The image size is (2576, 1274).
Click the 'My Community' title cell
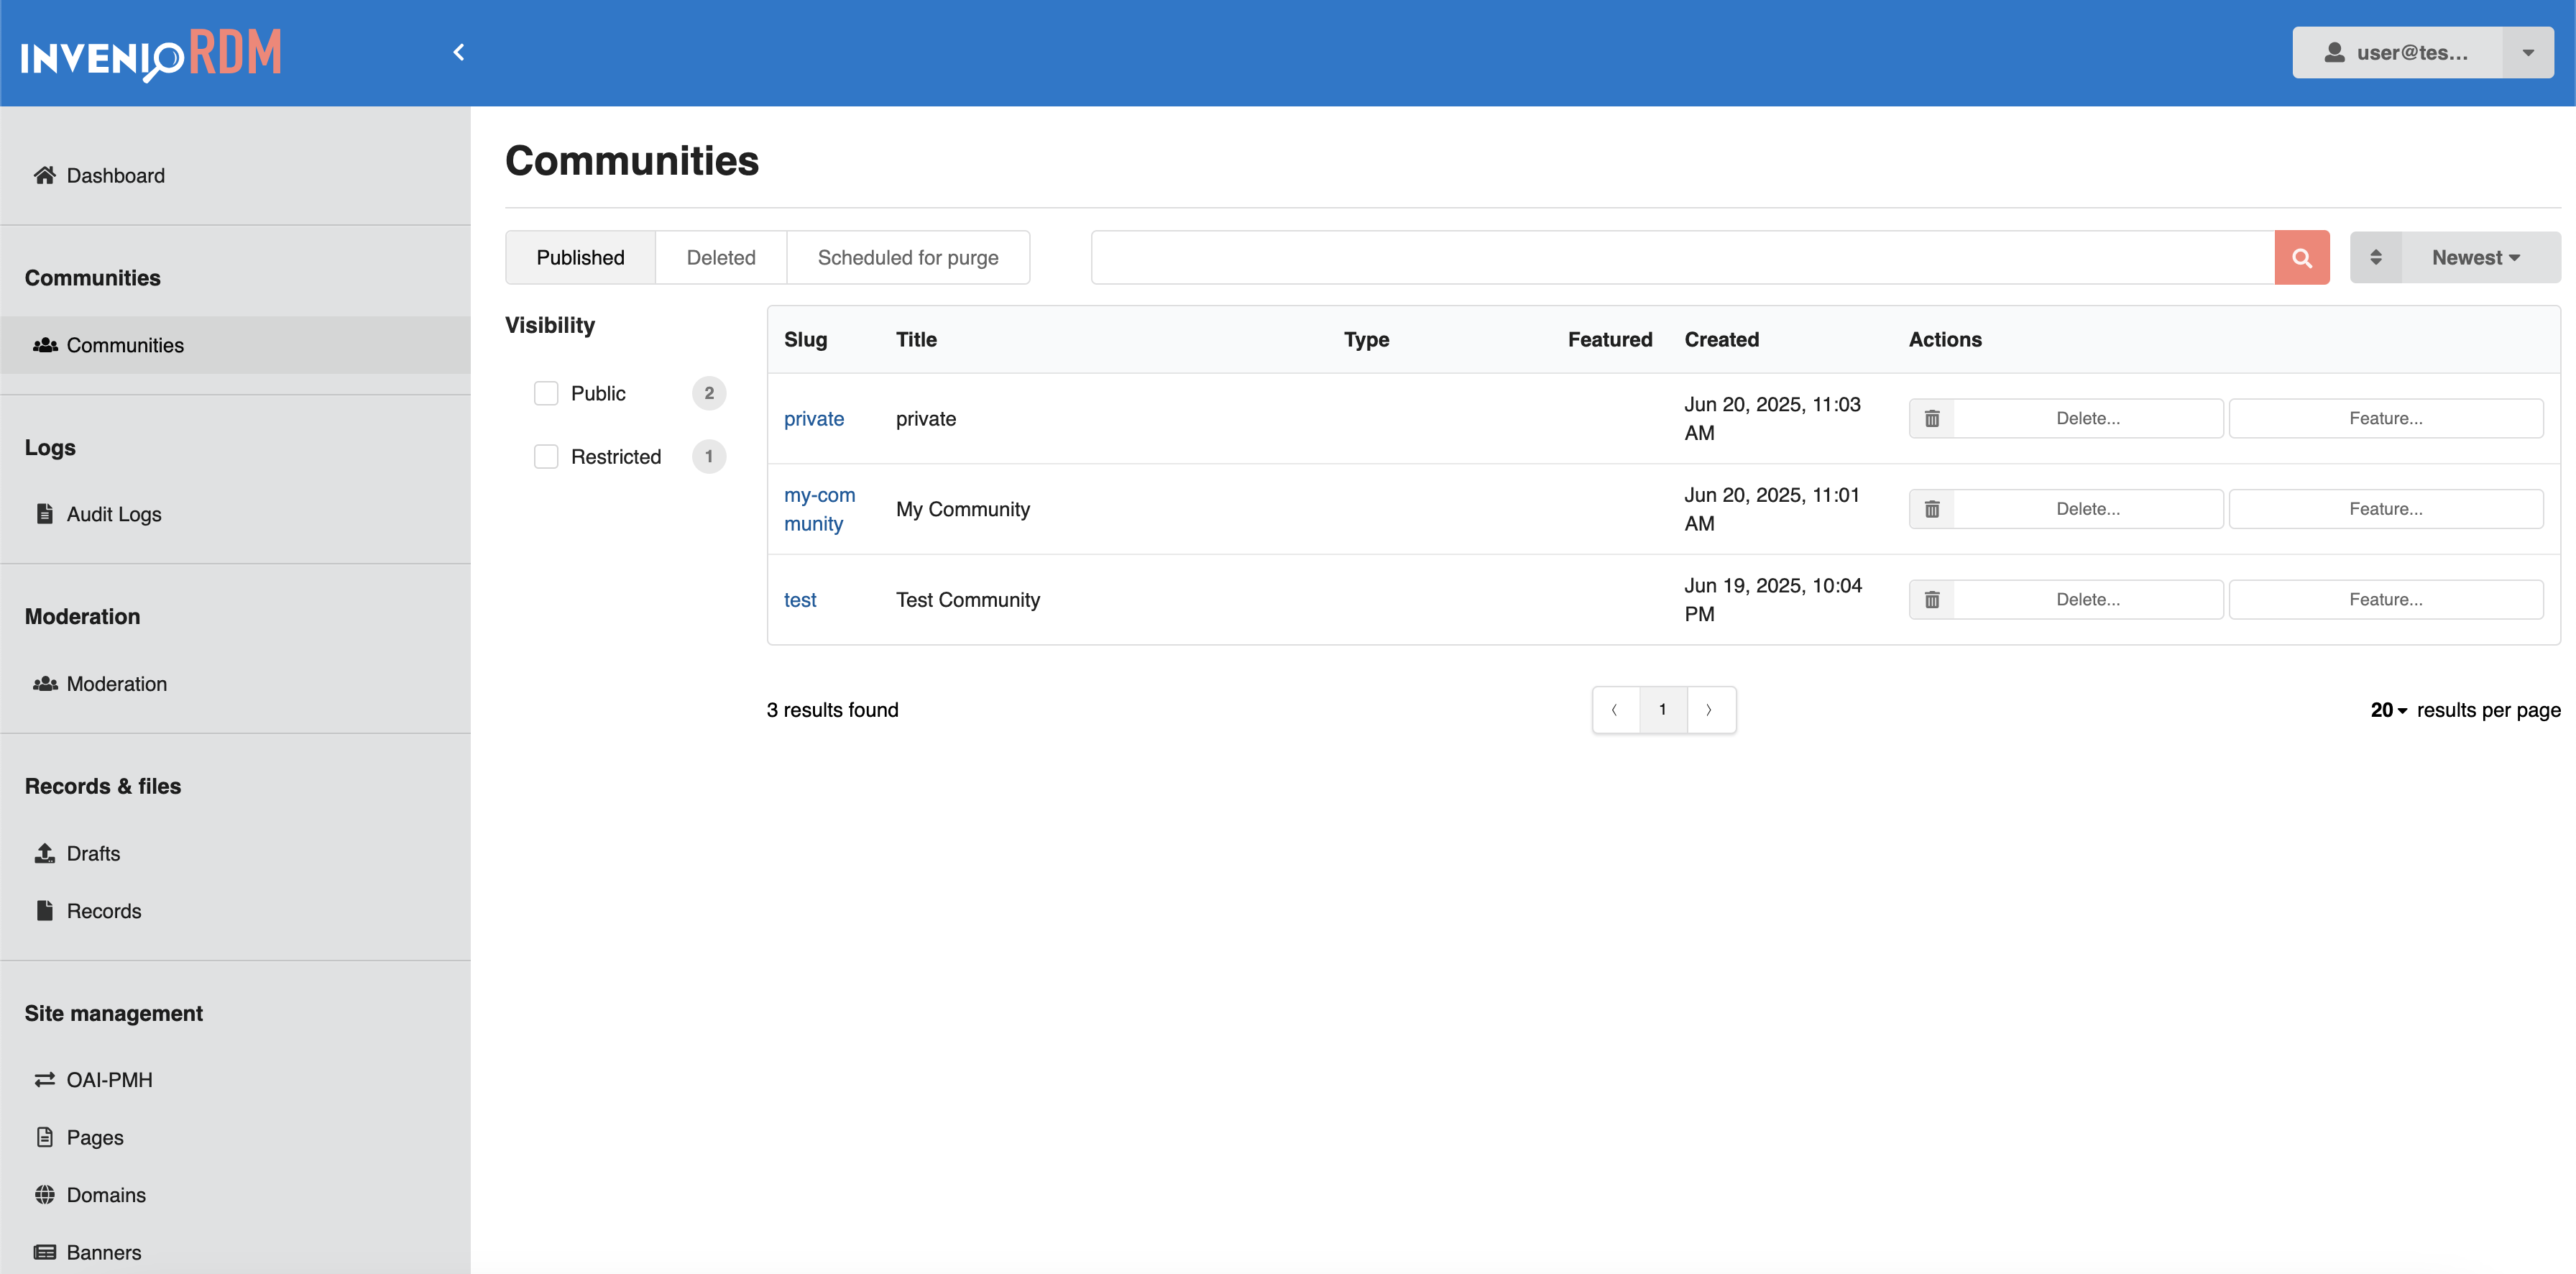pyautogui.click(x=963, y=509)
